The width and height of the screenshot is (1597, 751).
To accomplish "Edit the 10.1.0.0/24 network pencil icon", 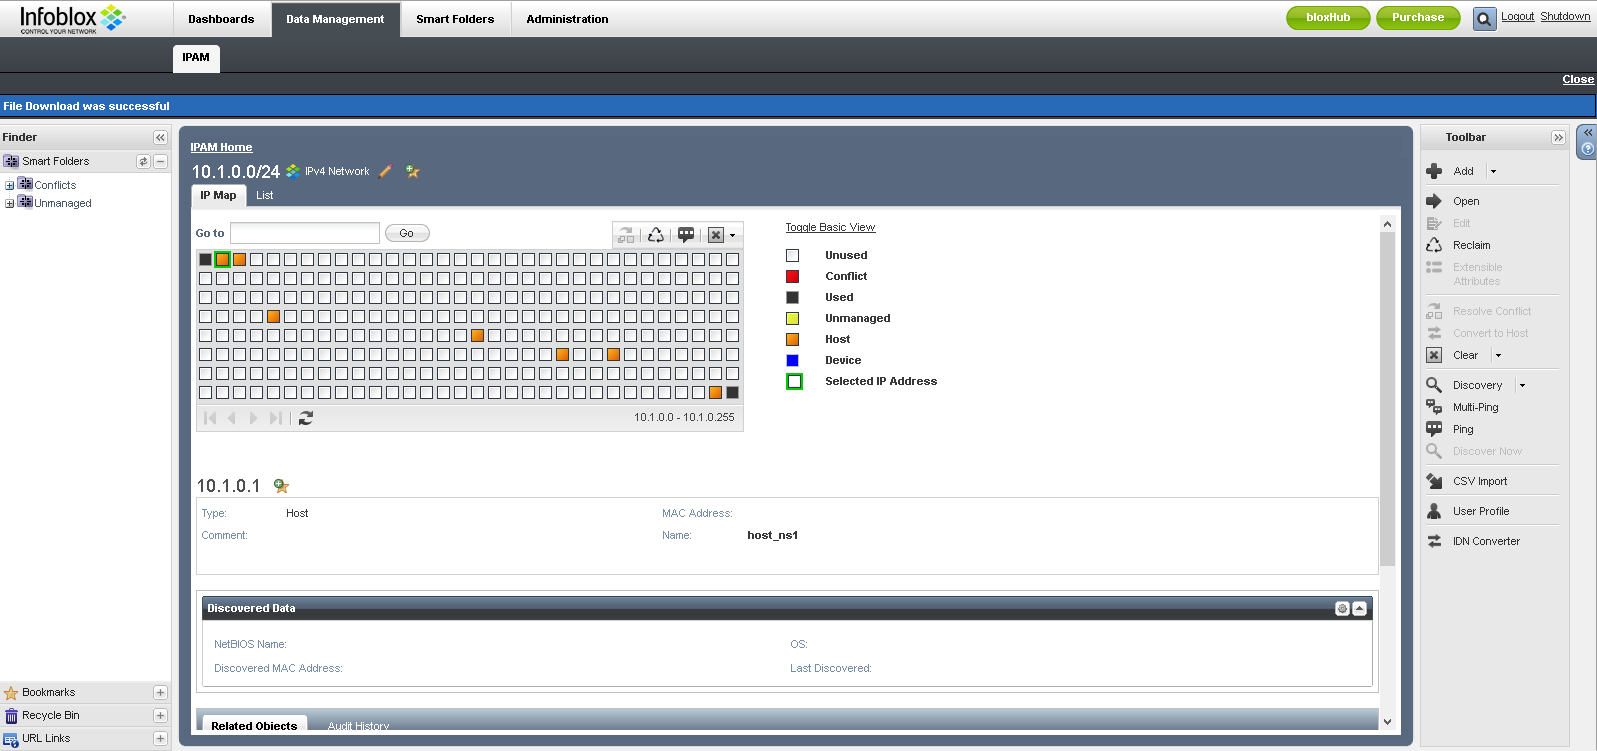I will pos(386,171).
